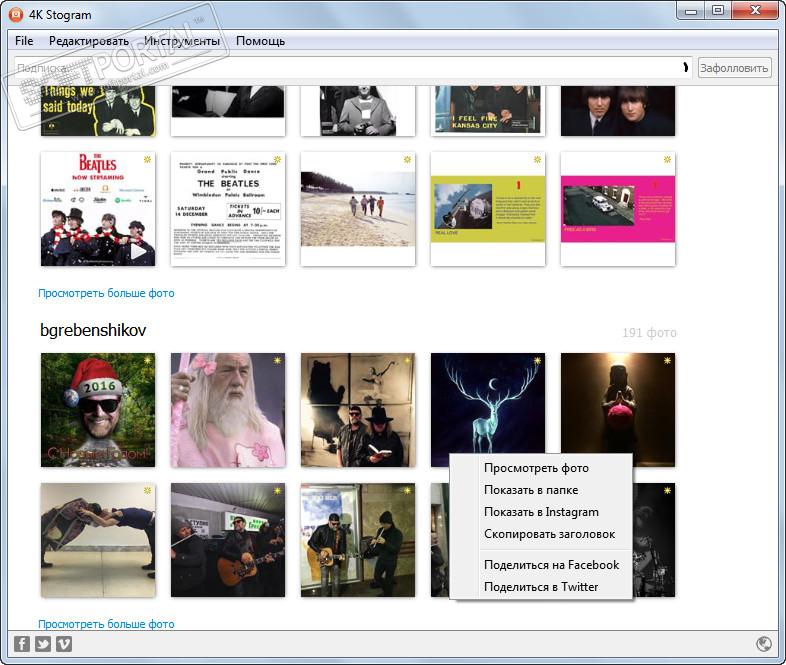The width and height of the screenshot is (786, 665).
Task: Click the Зафолловить button
Action: [x=734, y=68]
